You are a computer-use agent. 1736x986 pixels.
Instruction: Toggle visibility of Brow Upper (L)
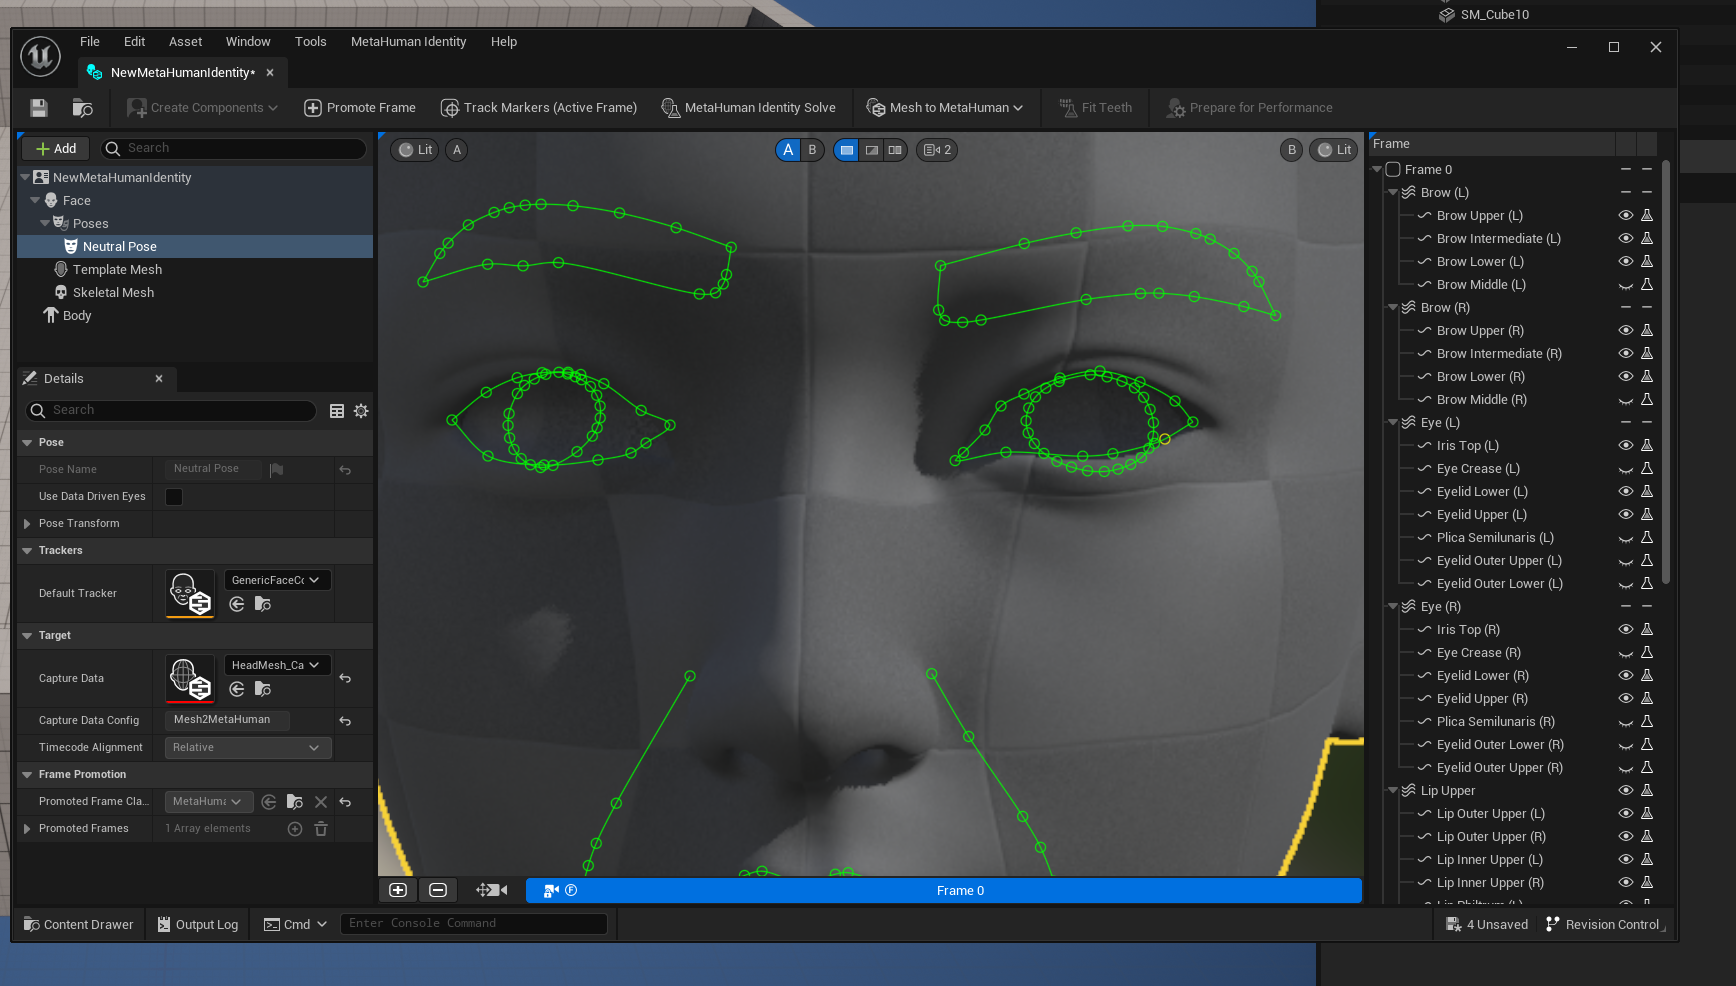[1626, 216]
